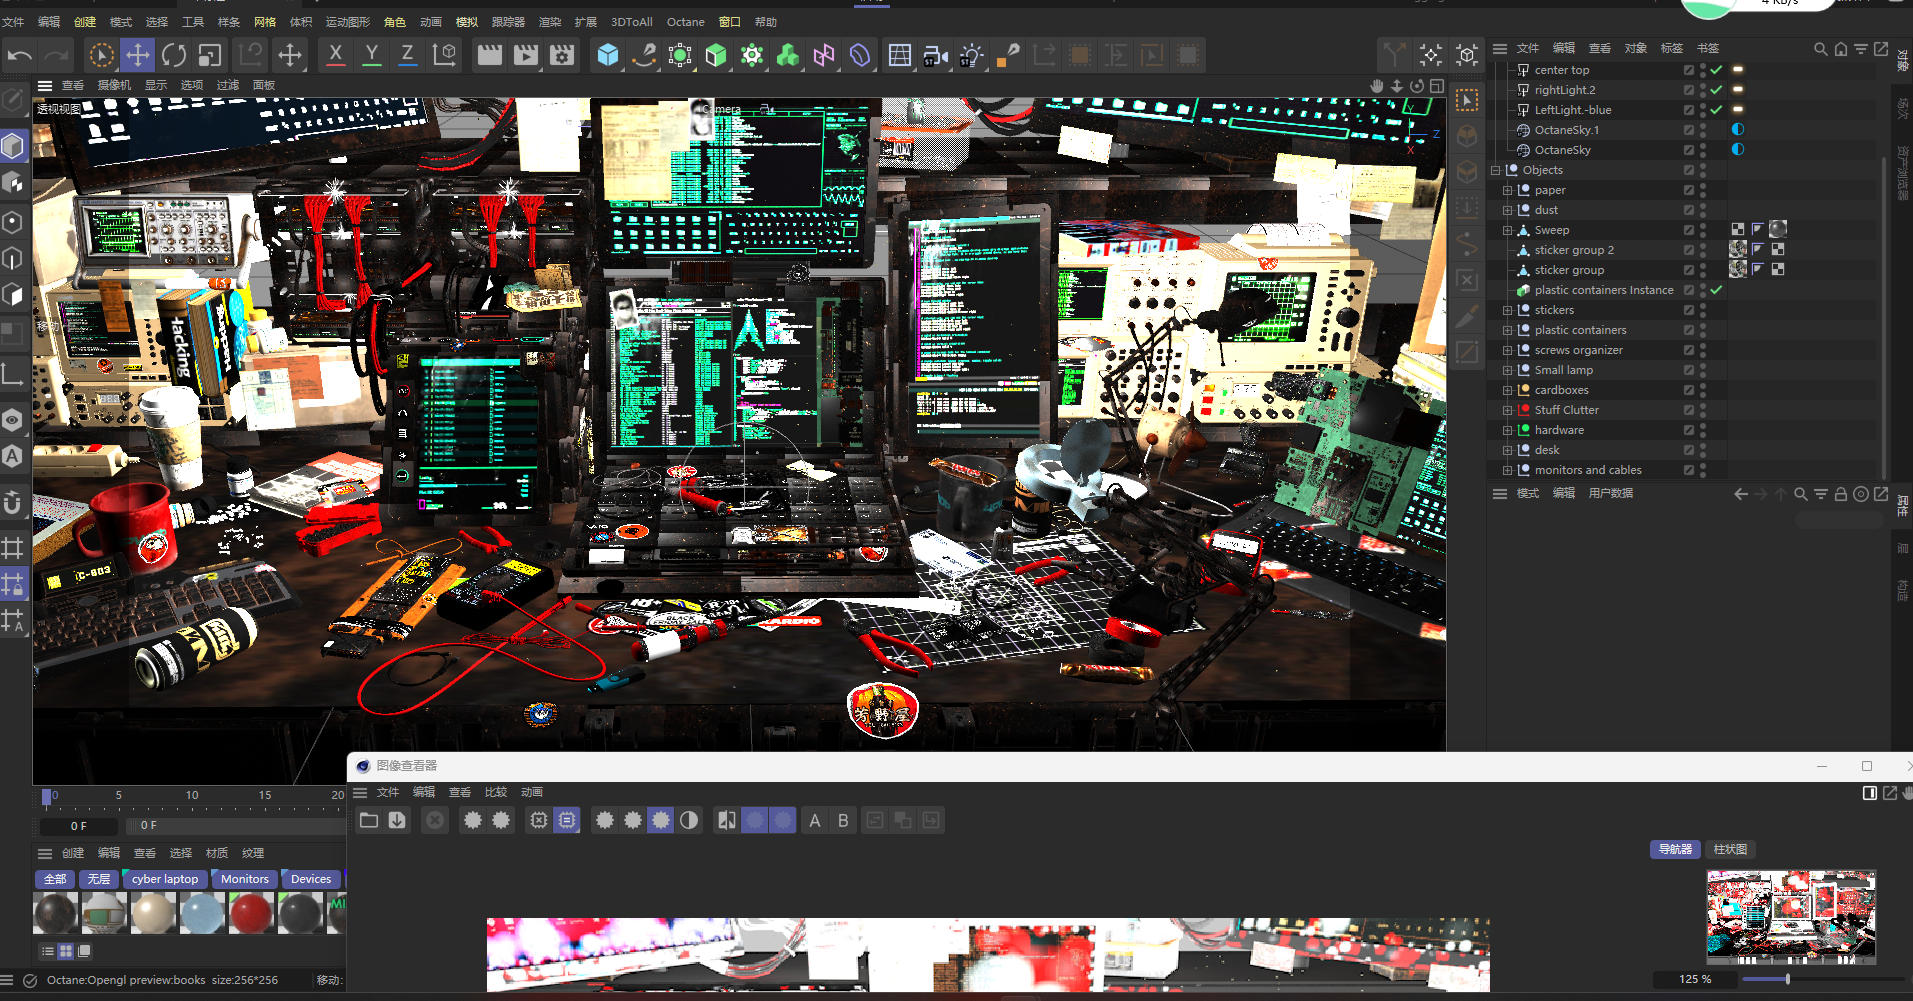
Task: Click the Monitors material layer button
Action: 245,879
